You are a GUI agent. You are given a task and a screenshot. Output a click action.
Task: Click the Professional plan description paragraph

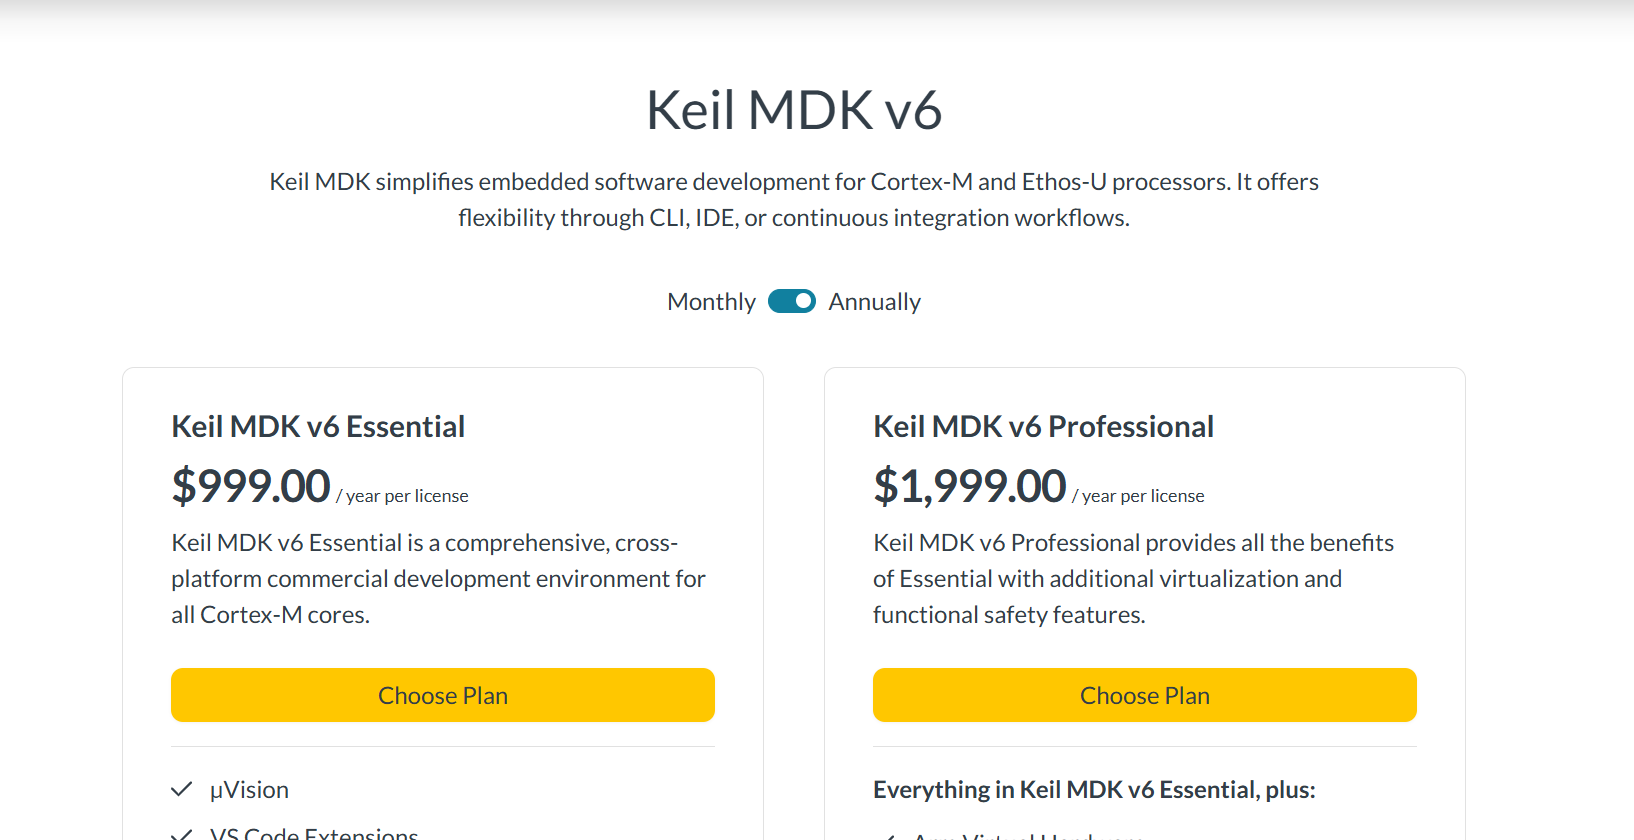coord(1133,579)
